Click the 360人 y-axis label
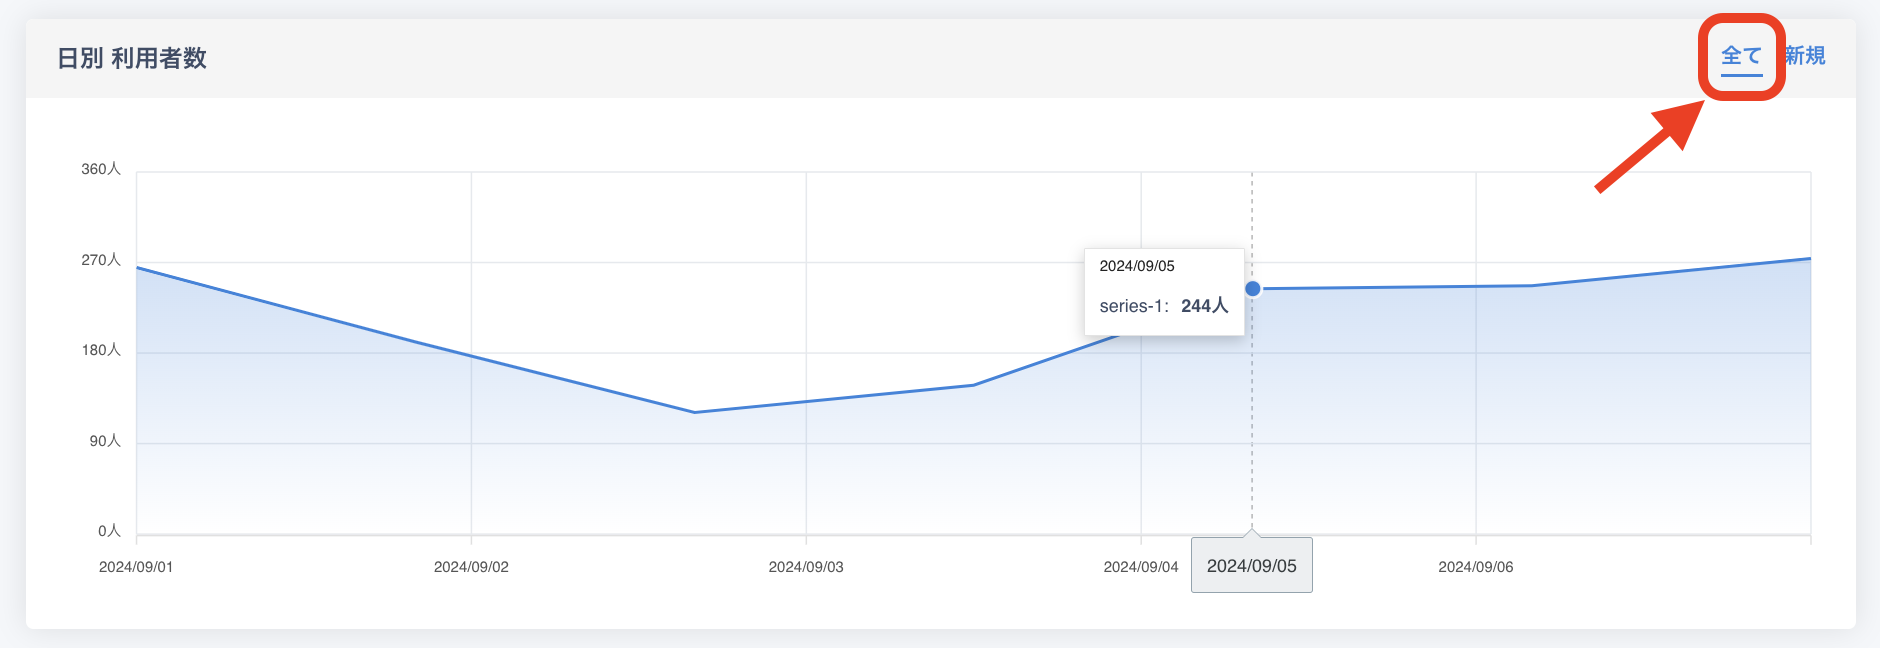Viewport: 1880px width, 648px height. [x=101, y=169]
